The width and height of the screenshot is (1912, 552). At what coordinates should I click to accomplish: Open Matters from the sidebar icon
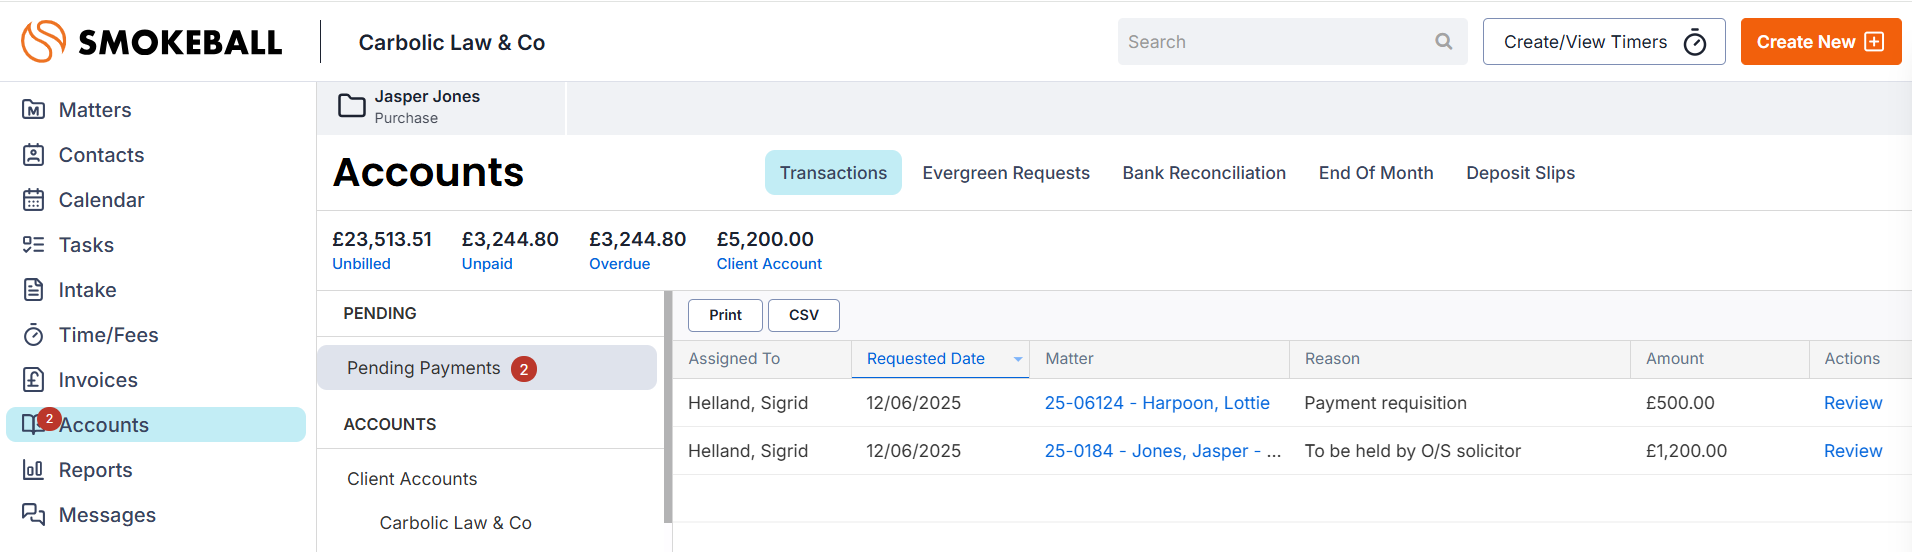tap(33, 110)
